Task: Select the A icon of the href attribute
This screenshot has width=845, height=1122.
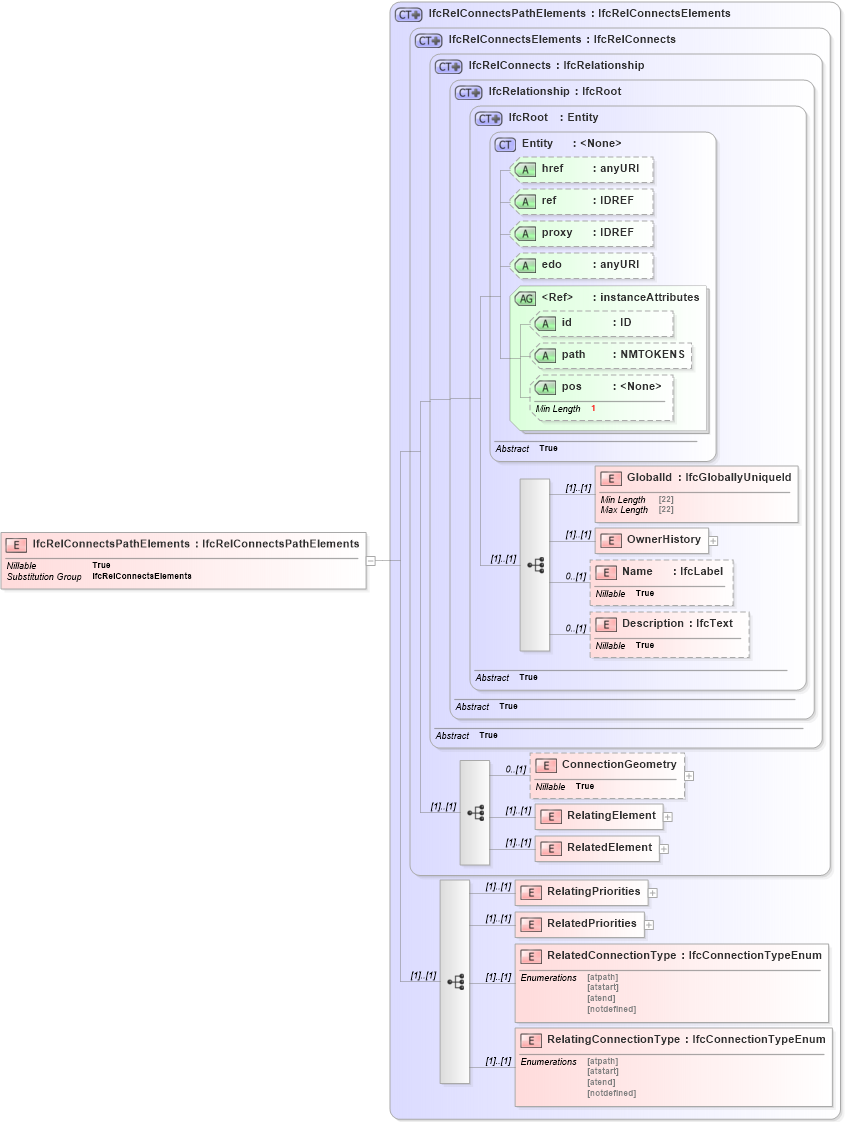Action: [524, 169]
